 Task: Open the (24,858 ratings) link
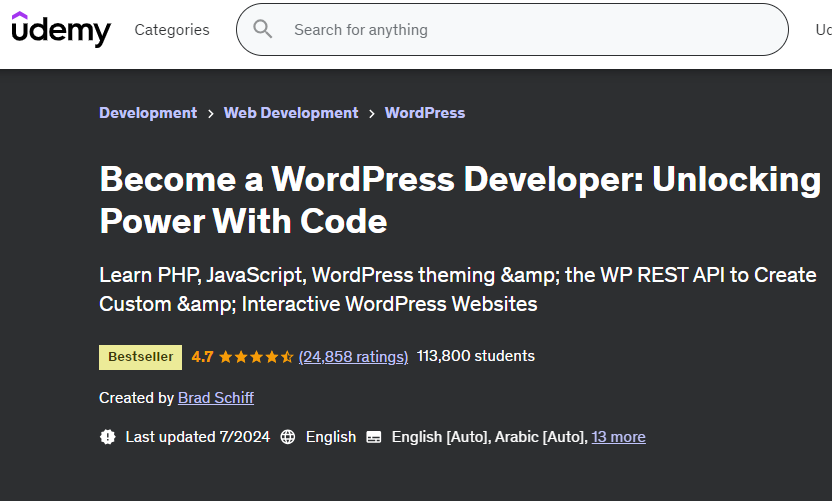(353, 356)
